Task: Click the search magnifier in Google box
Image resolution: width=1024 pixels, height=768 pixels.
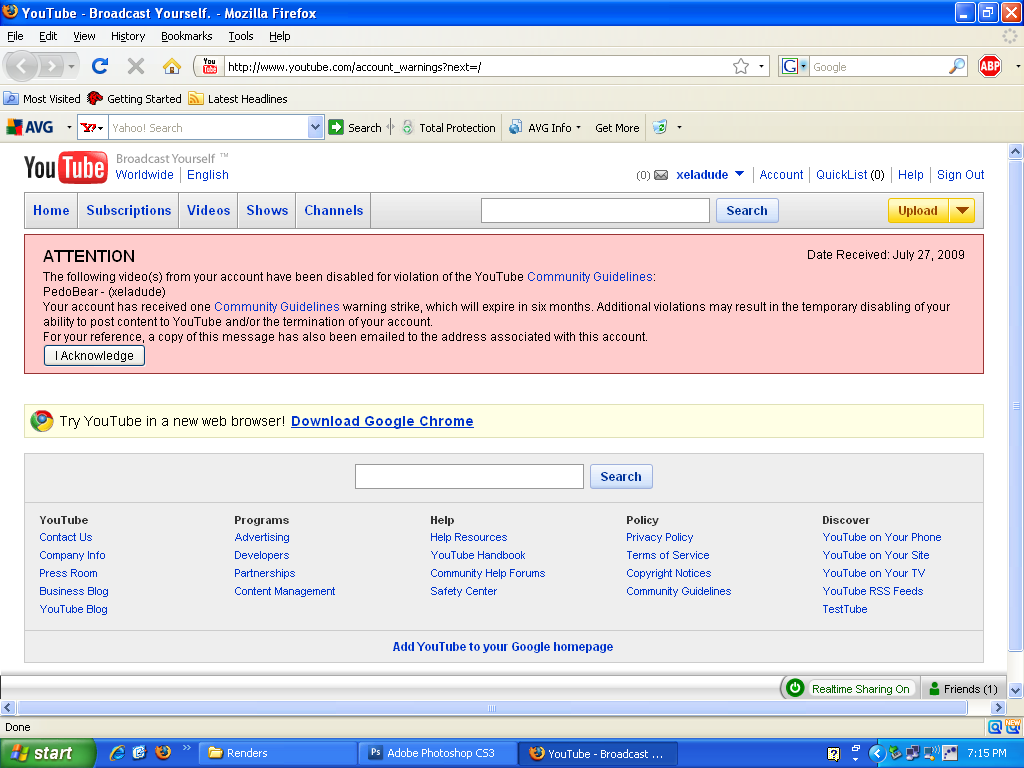Action: 957,66
